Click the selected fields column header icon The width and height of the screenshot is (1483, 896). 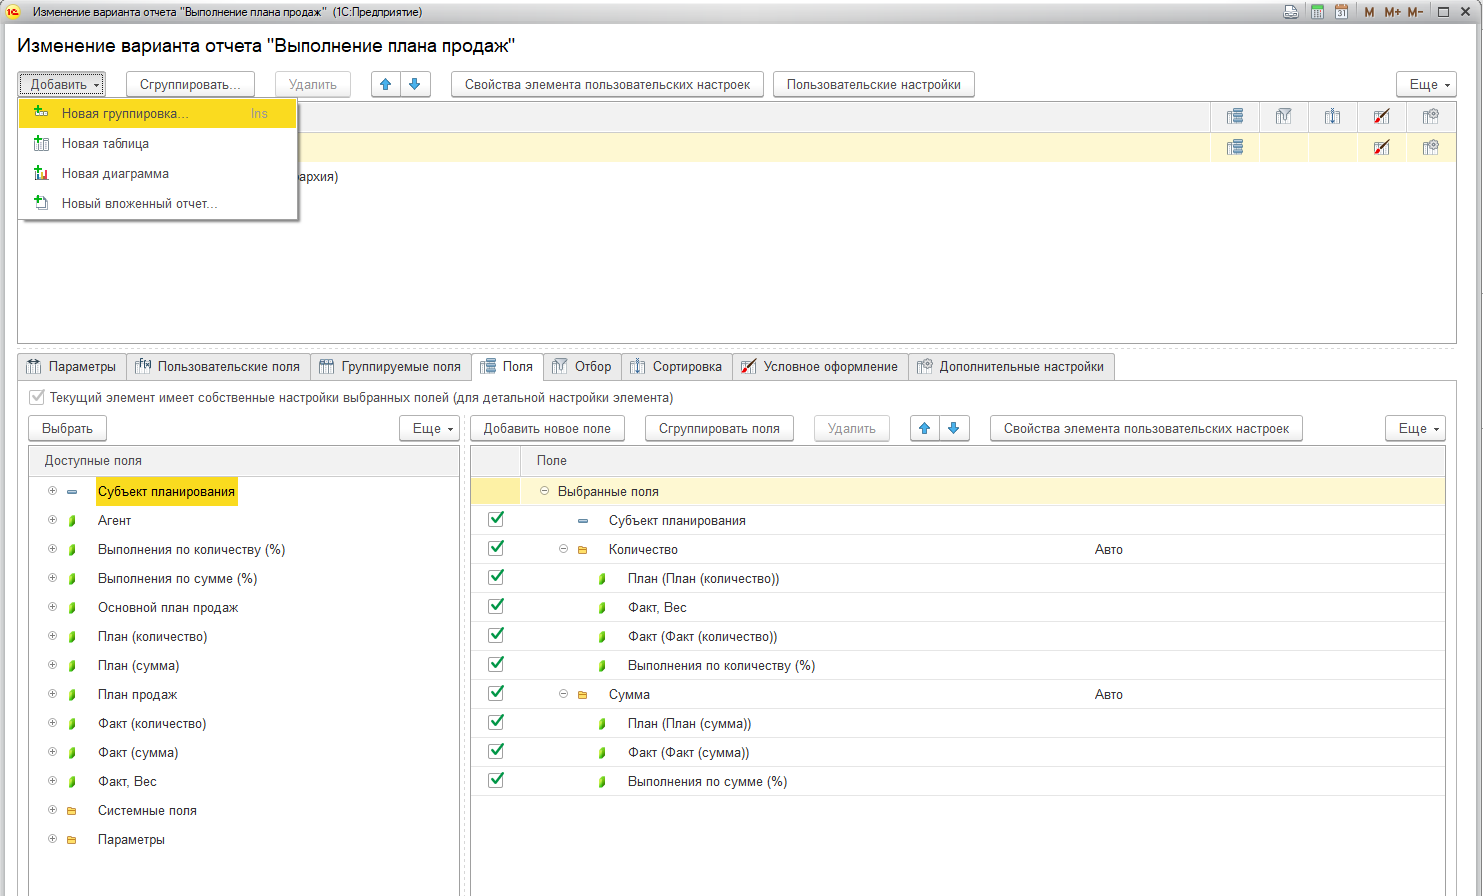pyautogui.click(x=1235, y=117)
